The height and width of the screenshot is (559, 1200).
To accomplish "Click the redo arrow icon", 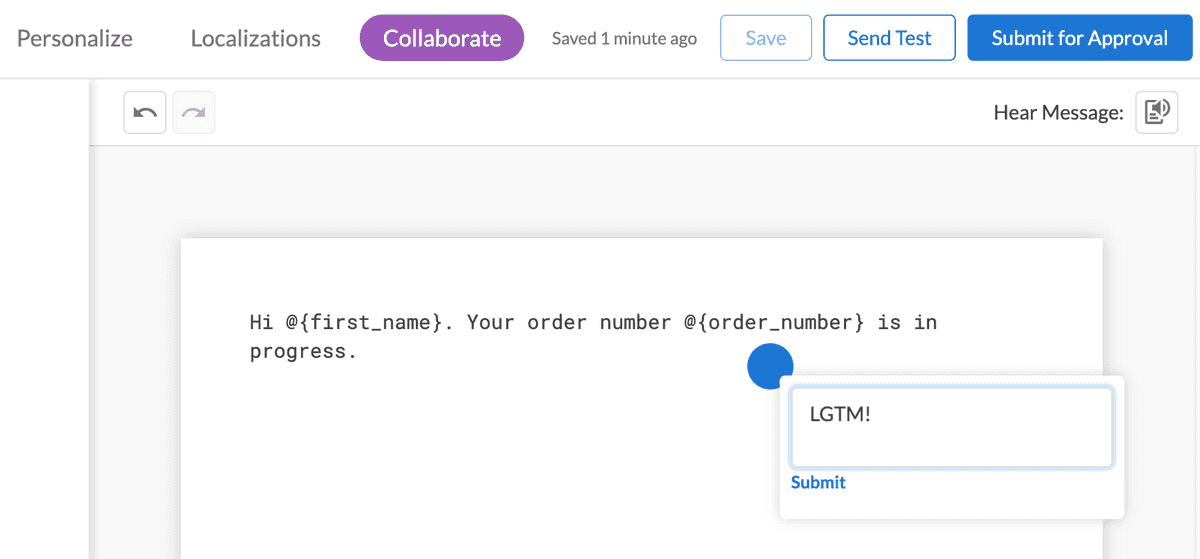I will coord(194,112).
